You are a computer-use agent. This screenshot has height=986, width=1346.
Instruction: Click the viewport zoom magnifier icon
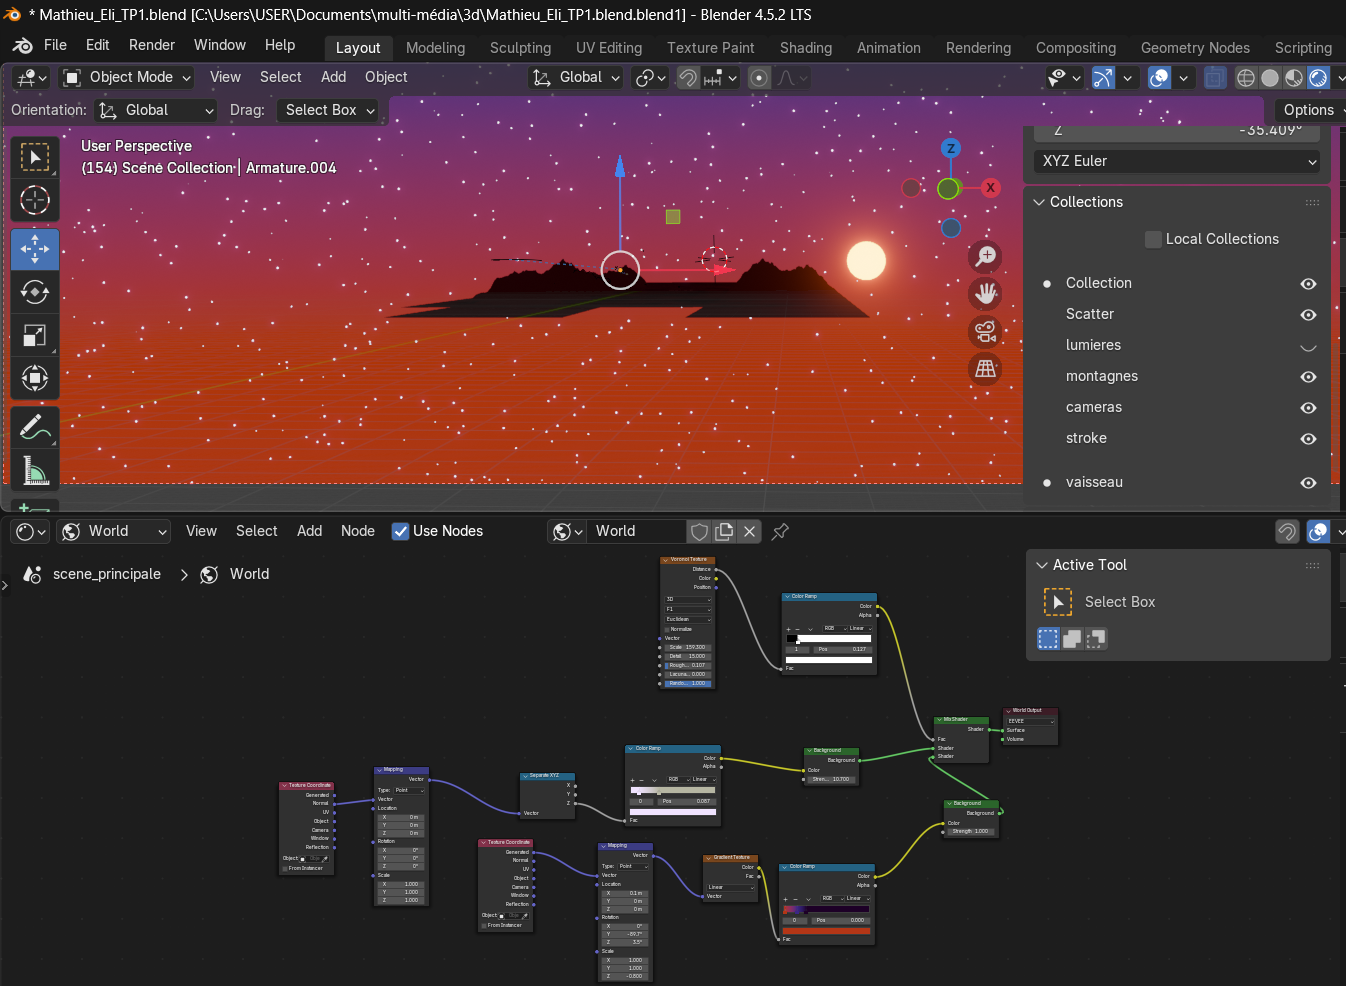[x=986, y=256]
